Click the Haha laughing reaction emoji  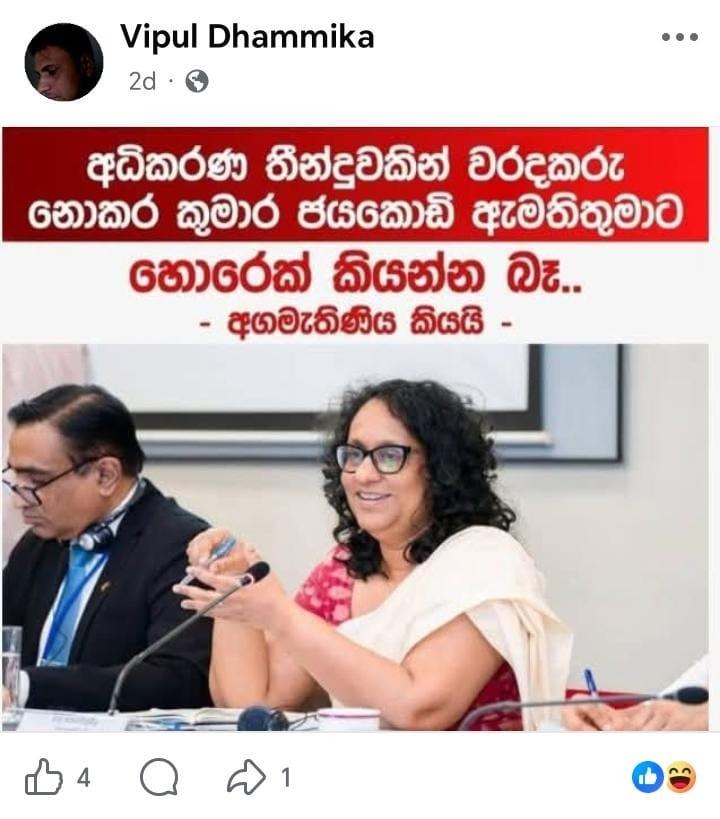tap(680, 777)
